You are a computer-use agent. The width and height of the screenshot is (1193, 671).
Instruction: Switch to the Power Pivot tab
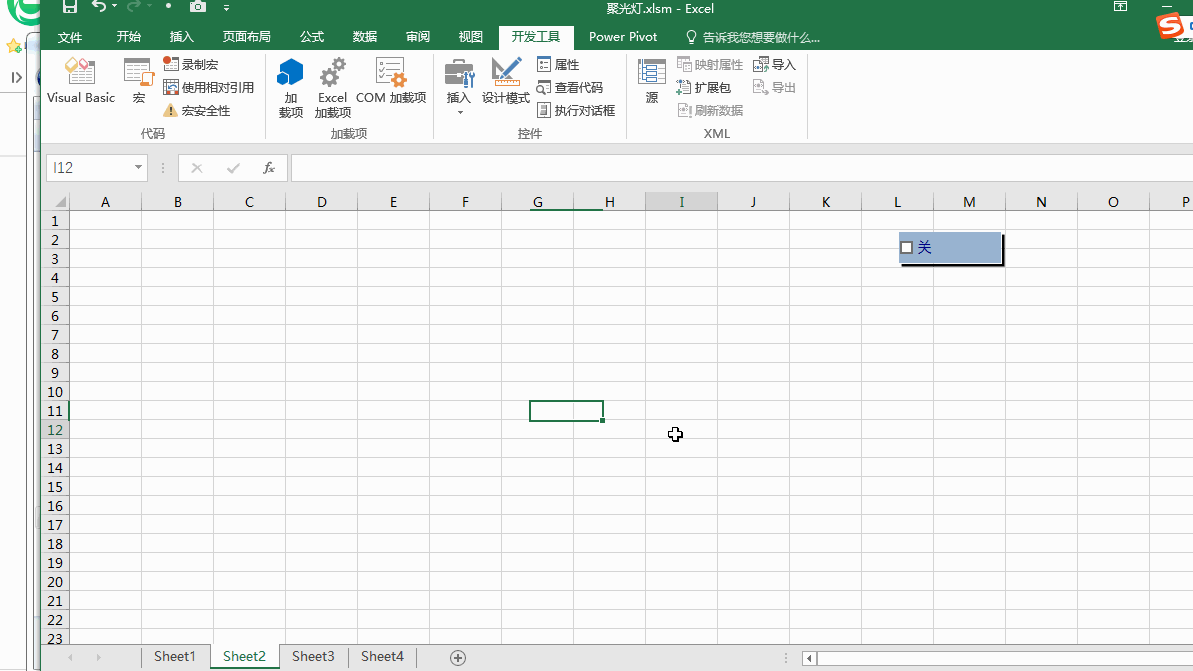623,37
